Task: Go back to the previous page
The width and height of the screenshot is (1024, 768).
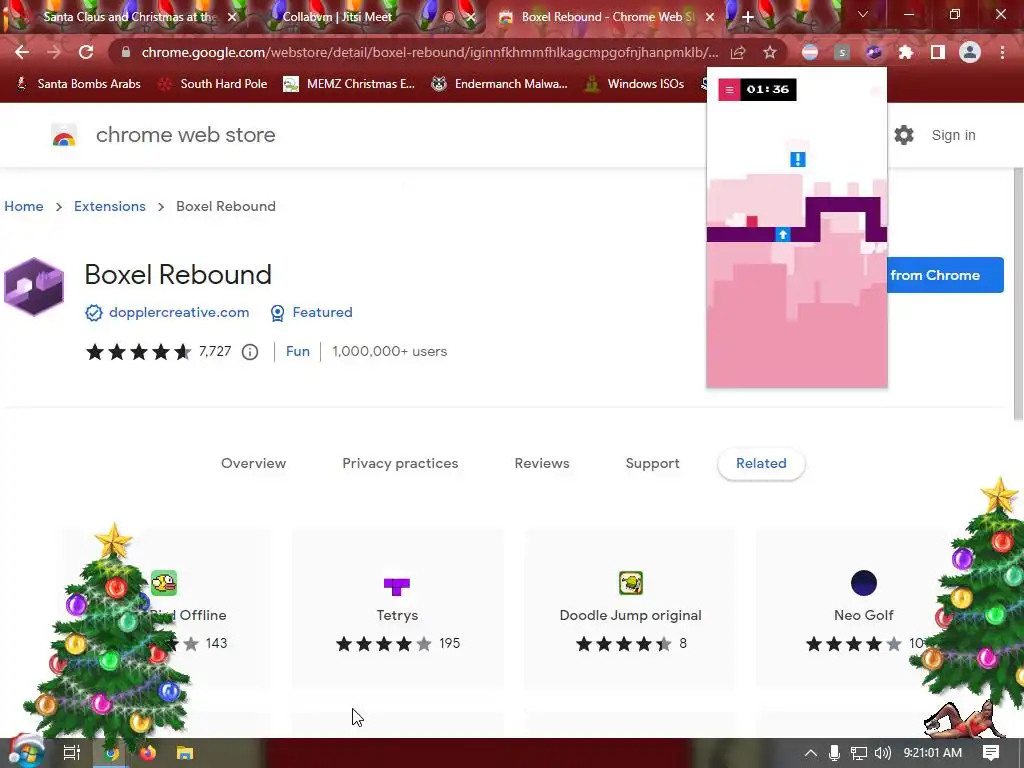Action: tap(22, 52)
